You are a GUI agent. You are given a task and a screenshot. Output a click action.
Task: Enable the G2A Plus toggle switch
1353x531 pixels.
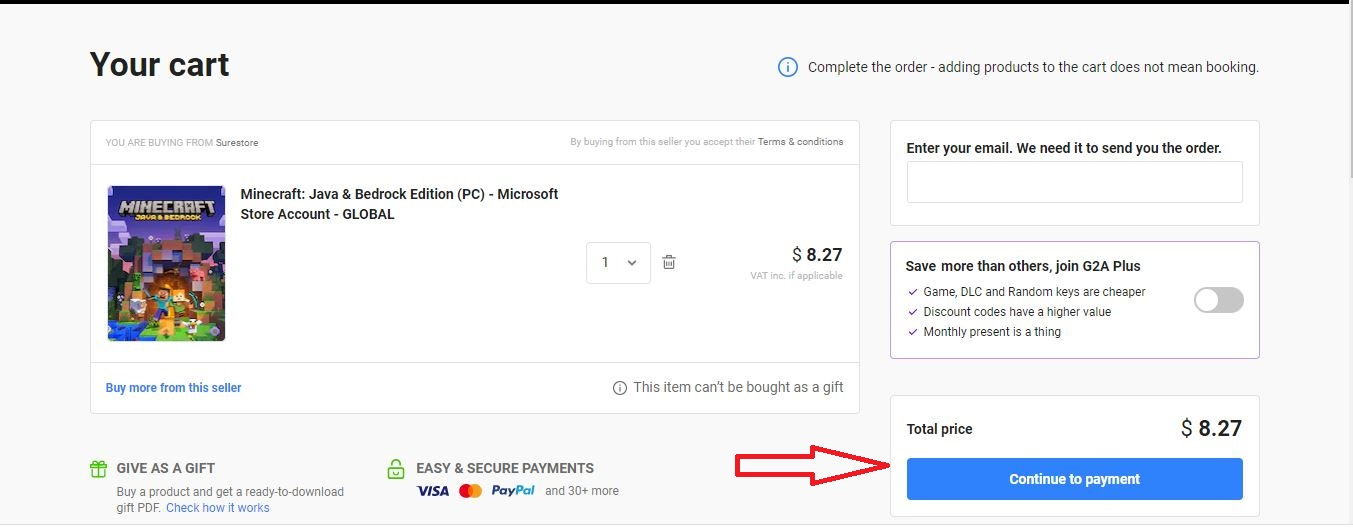pos(1218,300)
